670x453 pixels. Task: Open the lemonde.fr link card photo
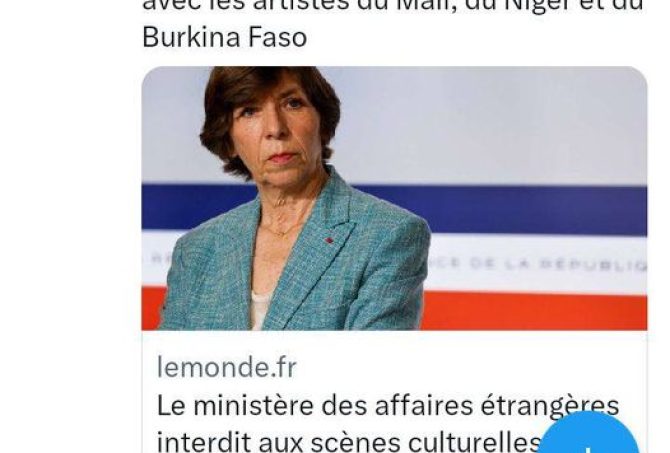tap(394, 198)
